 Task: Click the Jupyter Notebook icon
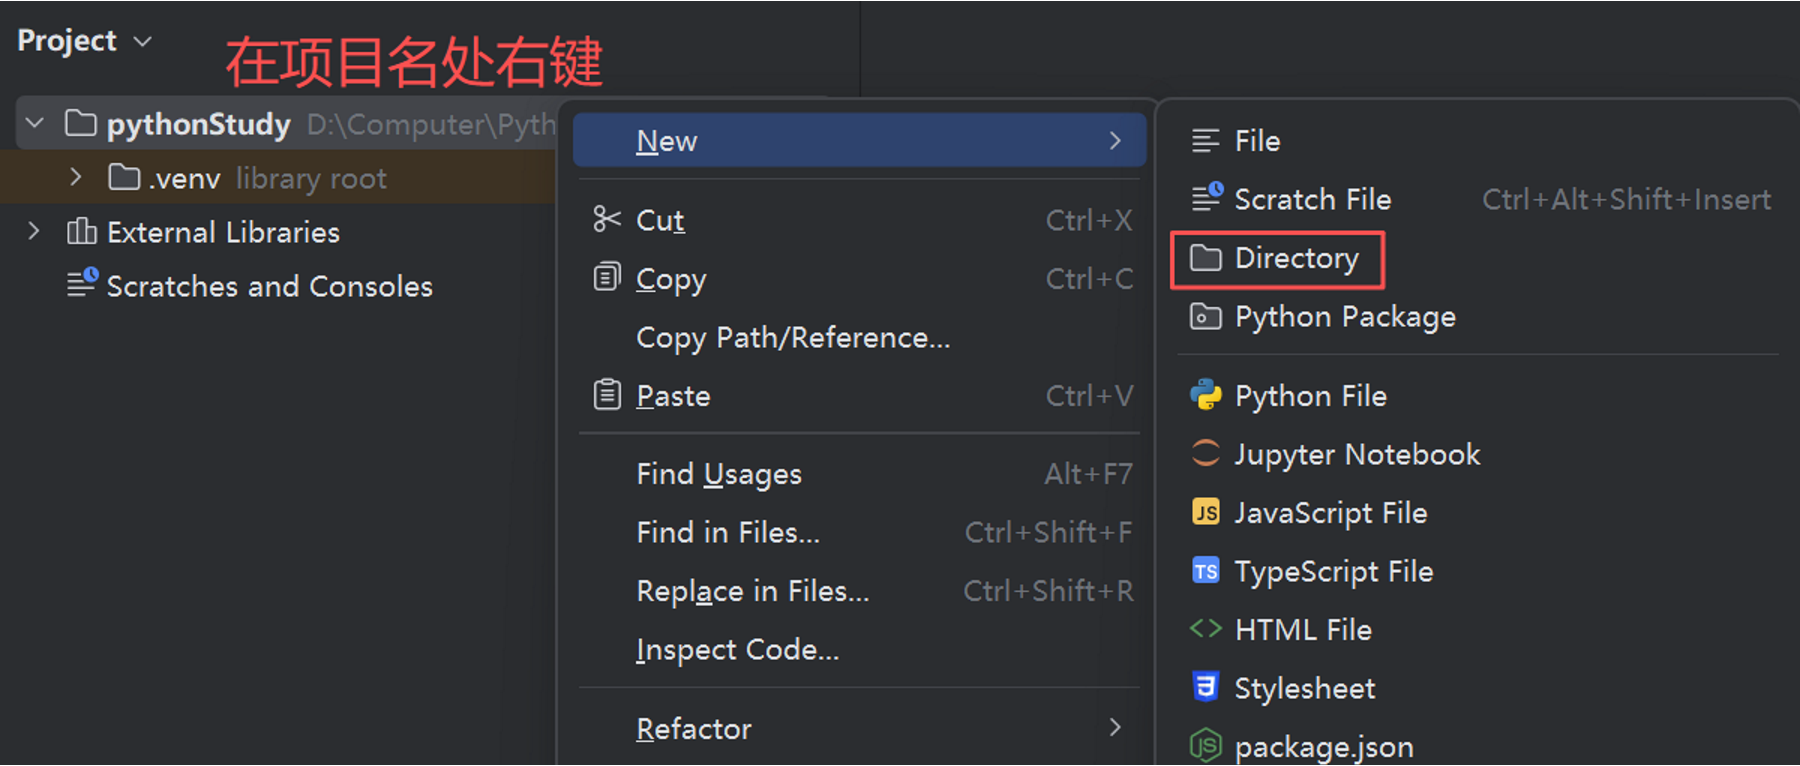click(x=1206, y=454)
